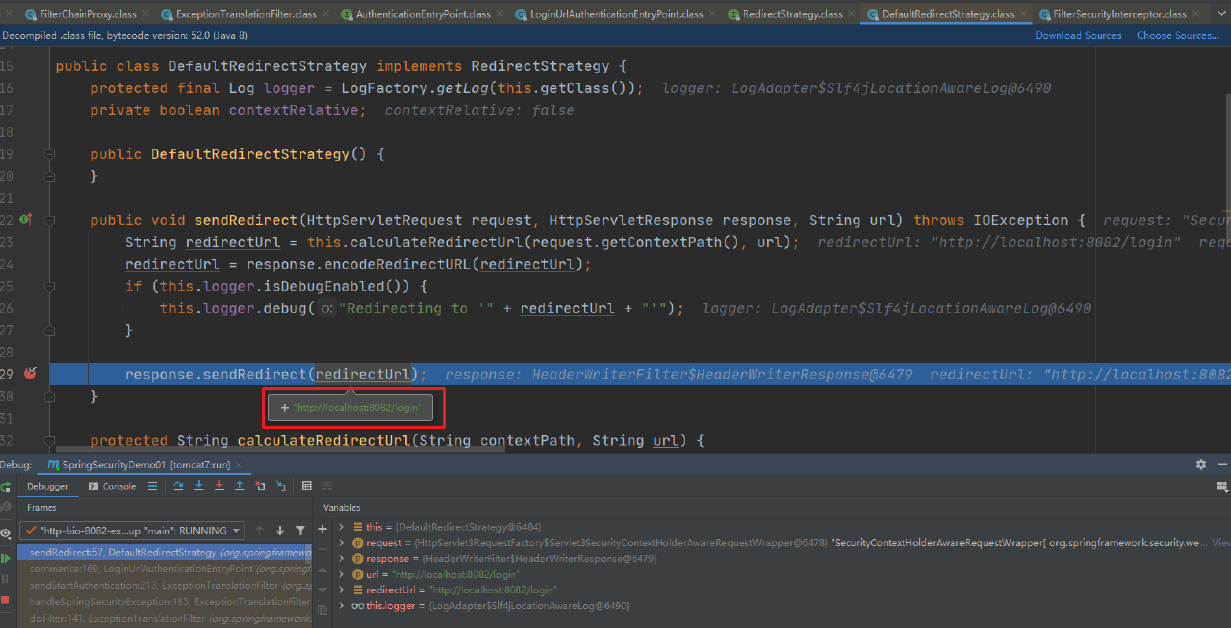Viewport: 1231px width, 628px height.
Task: Close the RedirectStrategy.class tab
Action: 851,14
